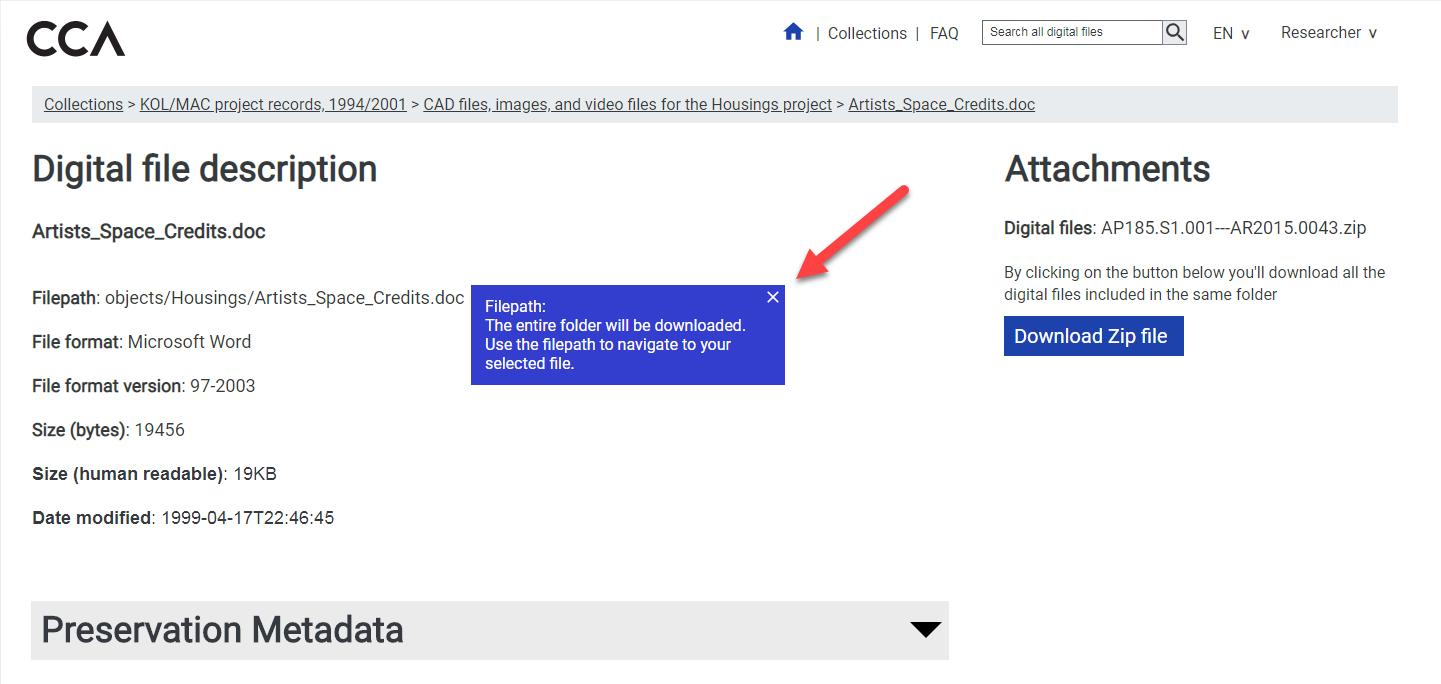Click date modified 1999-04-17T22:46:45
The height and width of the screenshot is (684, 1441).
pos(247,518)
